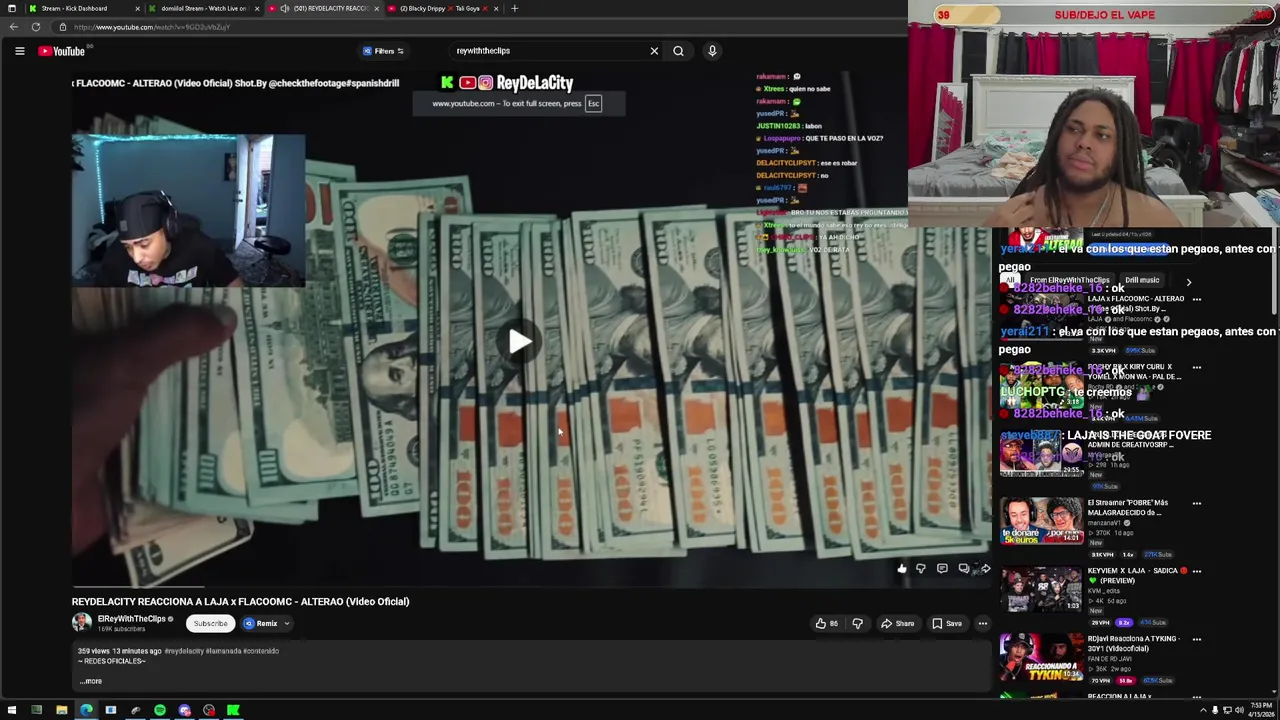
Task: Click the browser address bar URL
Action: tap(152, 27)
